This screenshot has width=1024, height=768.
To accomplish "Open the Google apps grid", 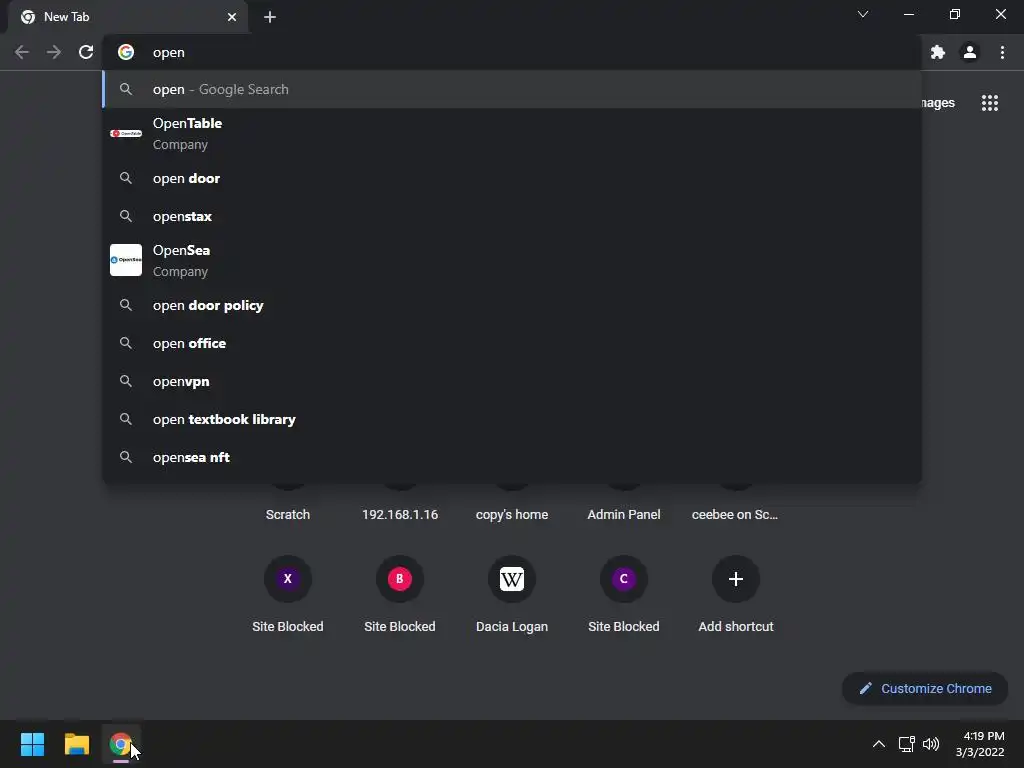I will [989, 103].
